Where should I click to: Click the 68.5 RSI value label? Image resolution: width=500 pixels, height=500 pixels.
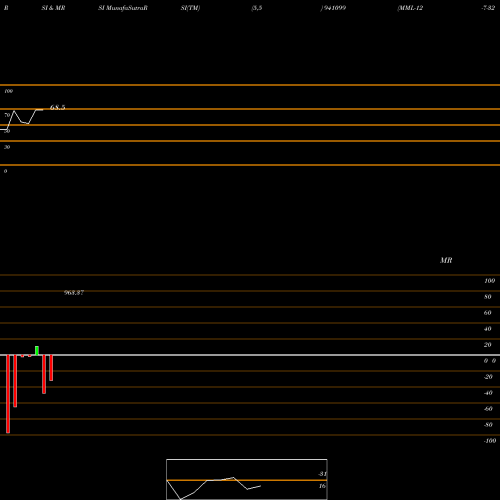click(x=57, y=107)
